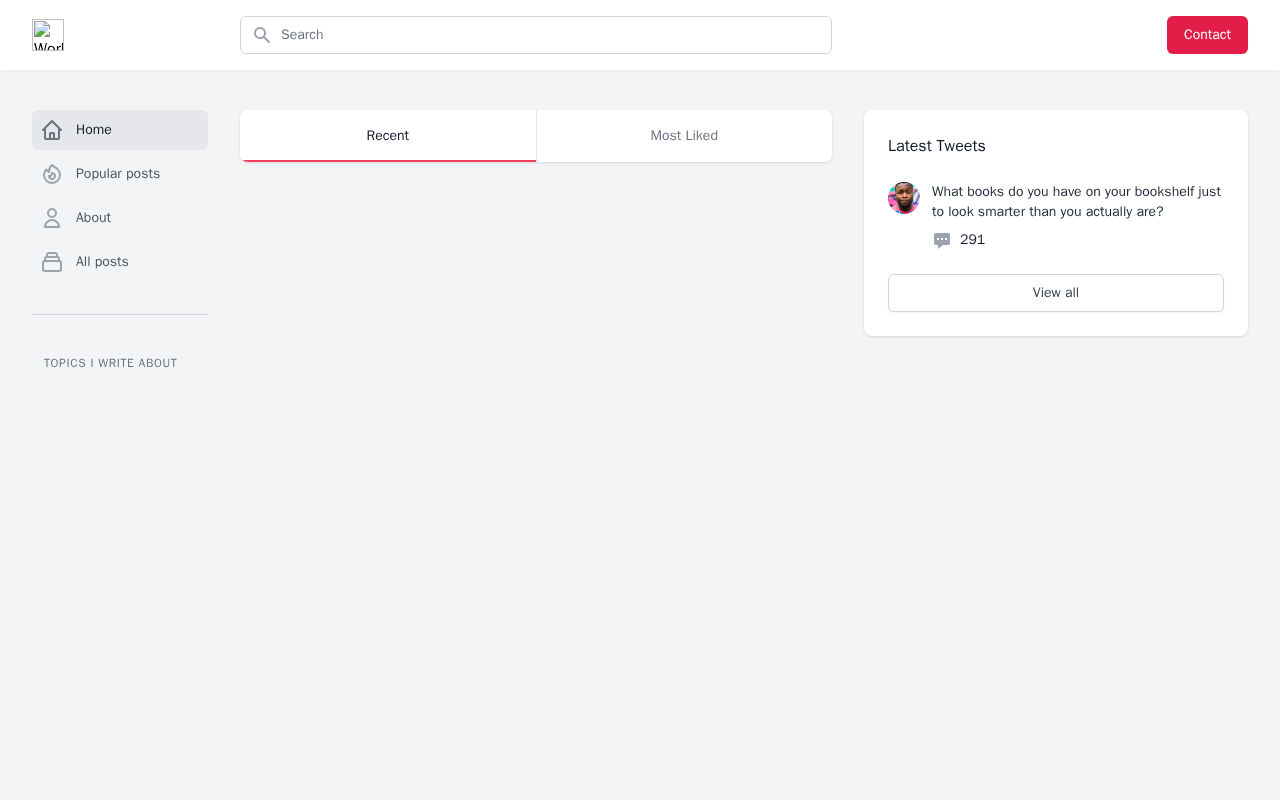Click the Home house icon

(52, 130)
